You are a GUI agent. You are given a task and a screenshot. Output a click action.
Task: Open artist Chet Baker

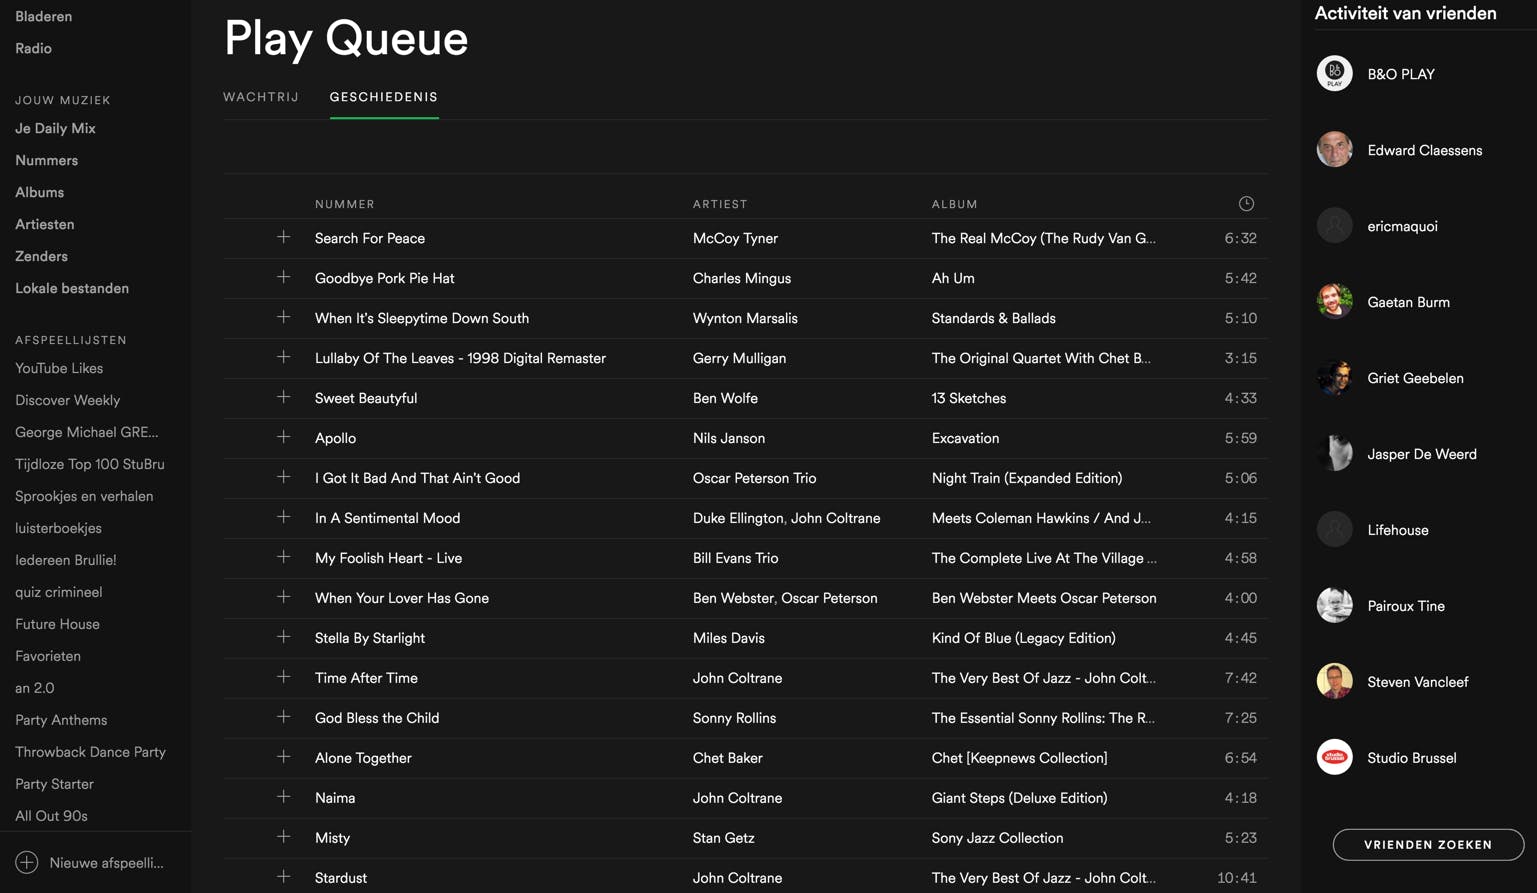[728, 758]
